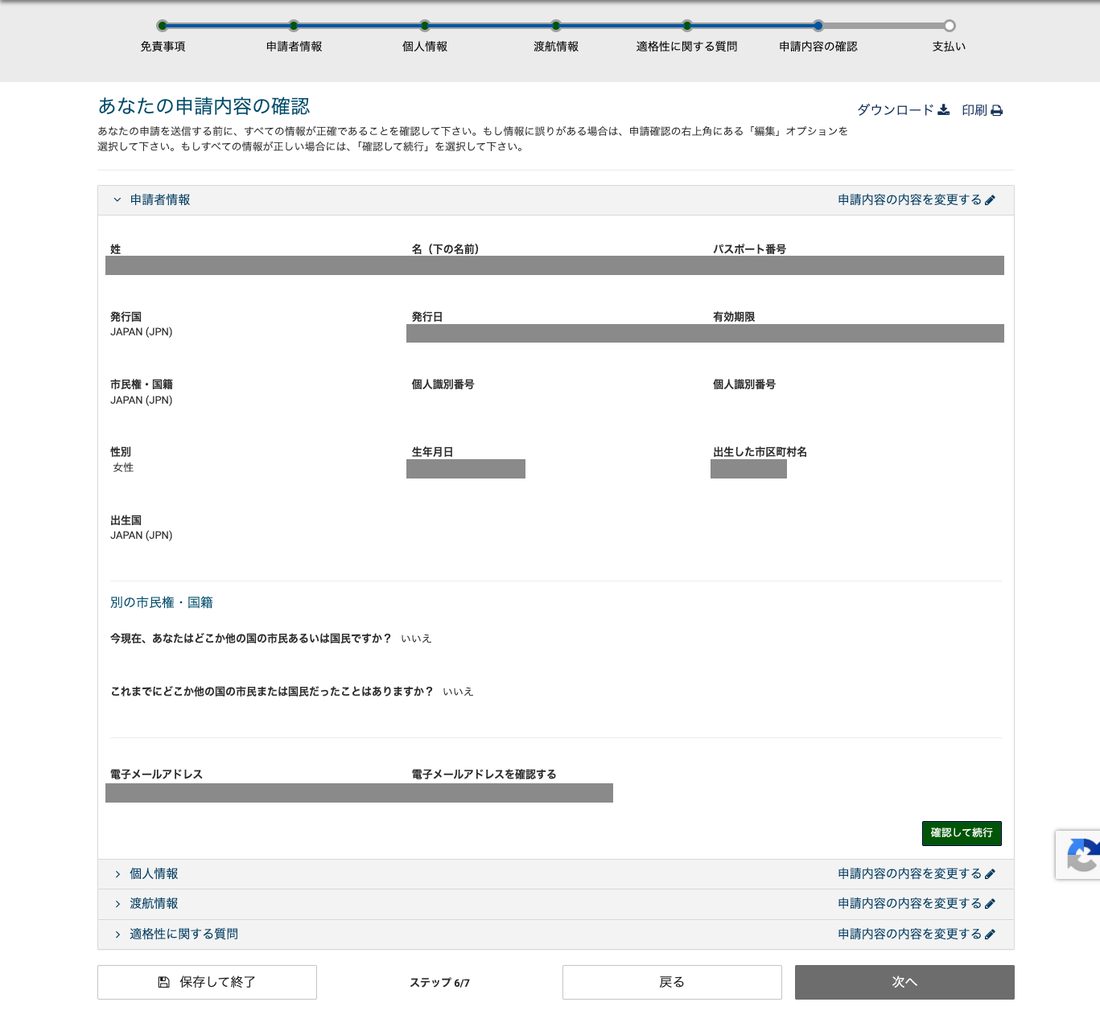Image resolution: width=1100 pixels, height=1035 pixels.
Task: Click the pencil icon in 適格性に関する質問 row
Action: point(990,935)
